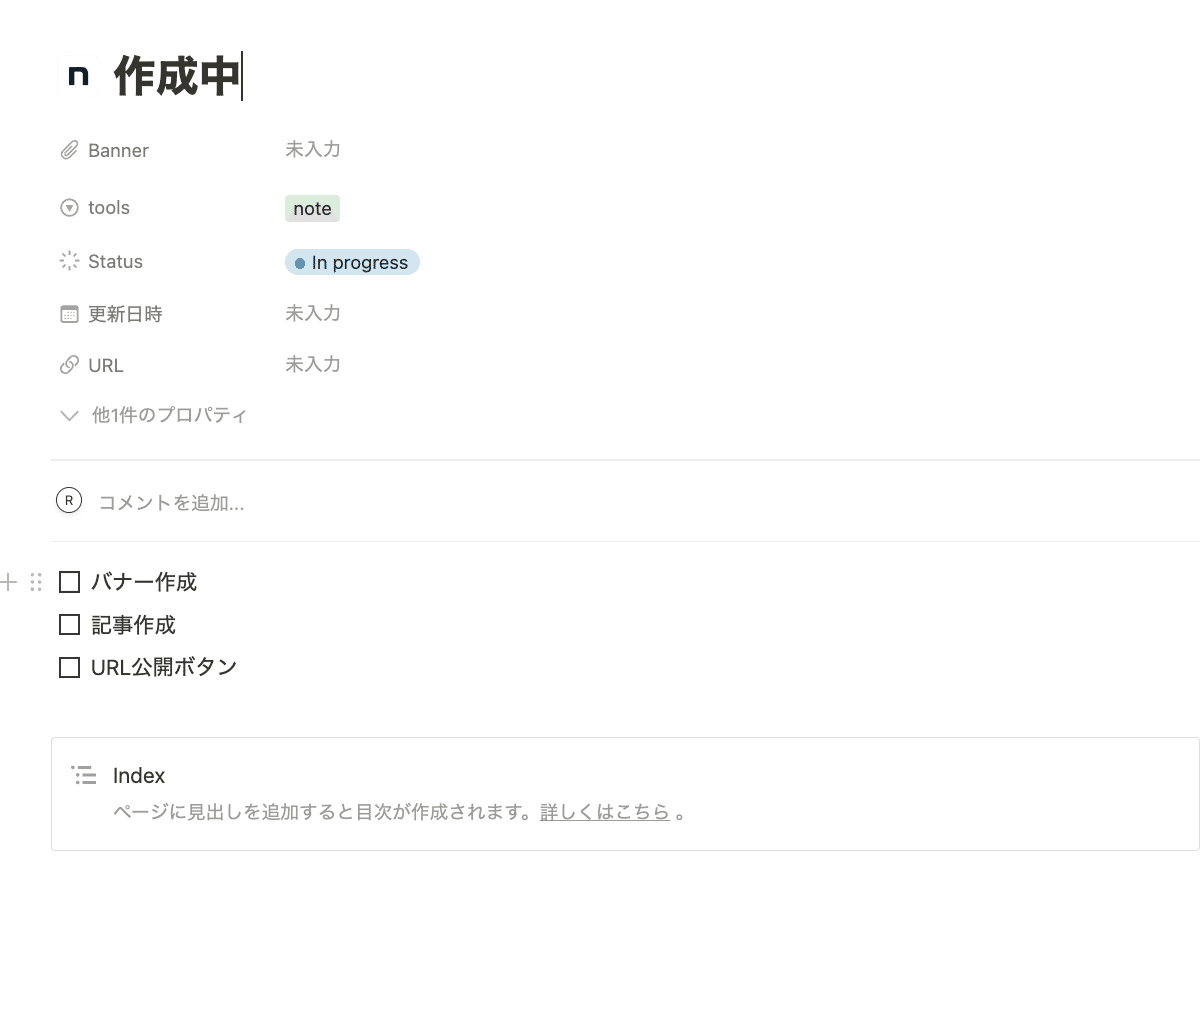Open the tools dropdown via the note tag
The image size is (1200, 1030).
(312, 208)
